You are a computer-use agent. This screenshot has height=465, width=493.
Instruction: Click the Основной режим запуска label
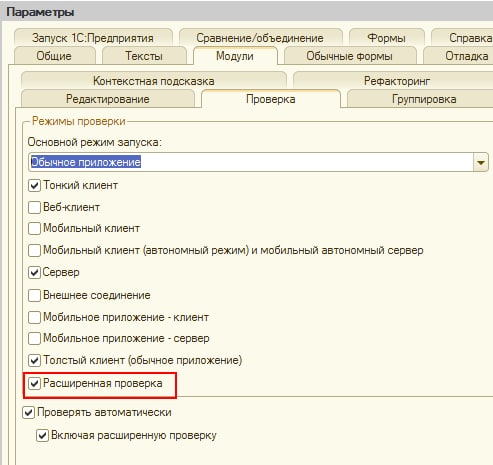(94, 142)
